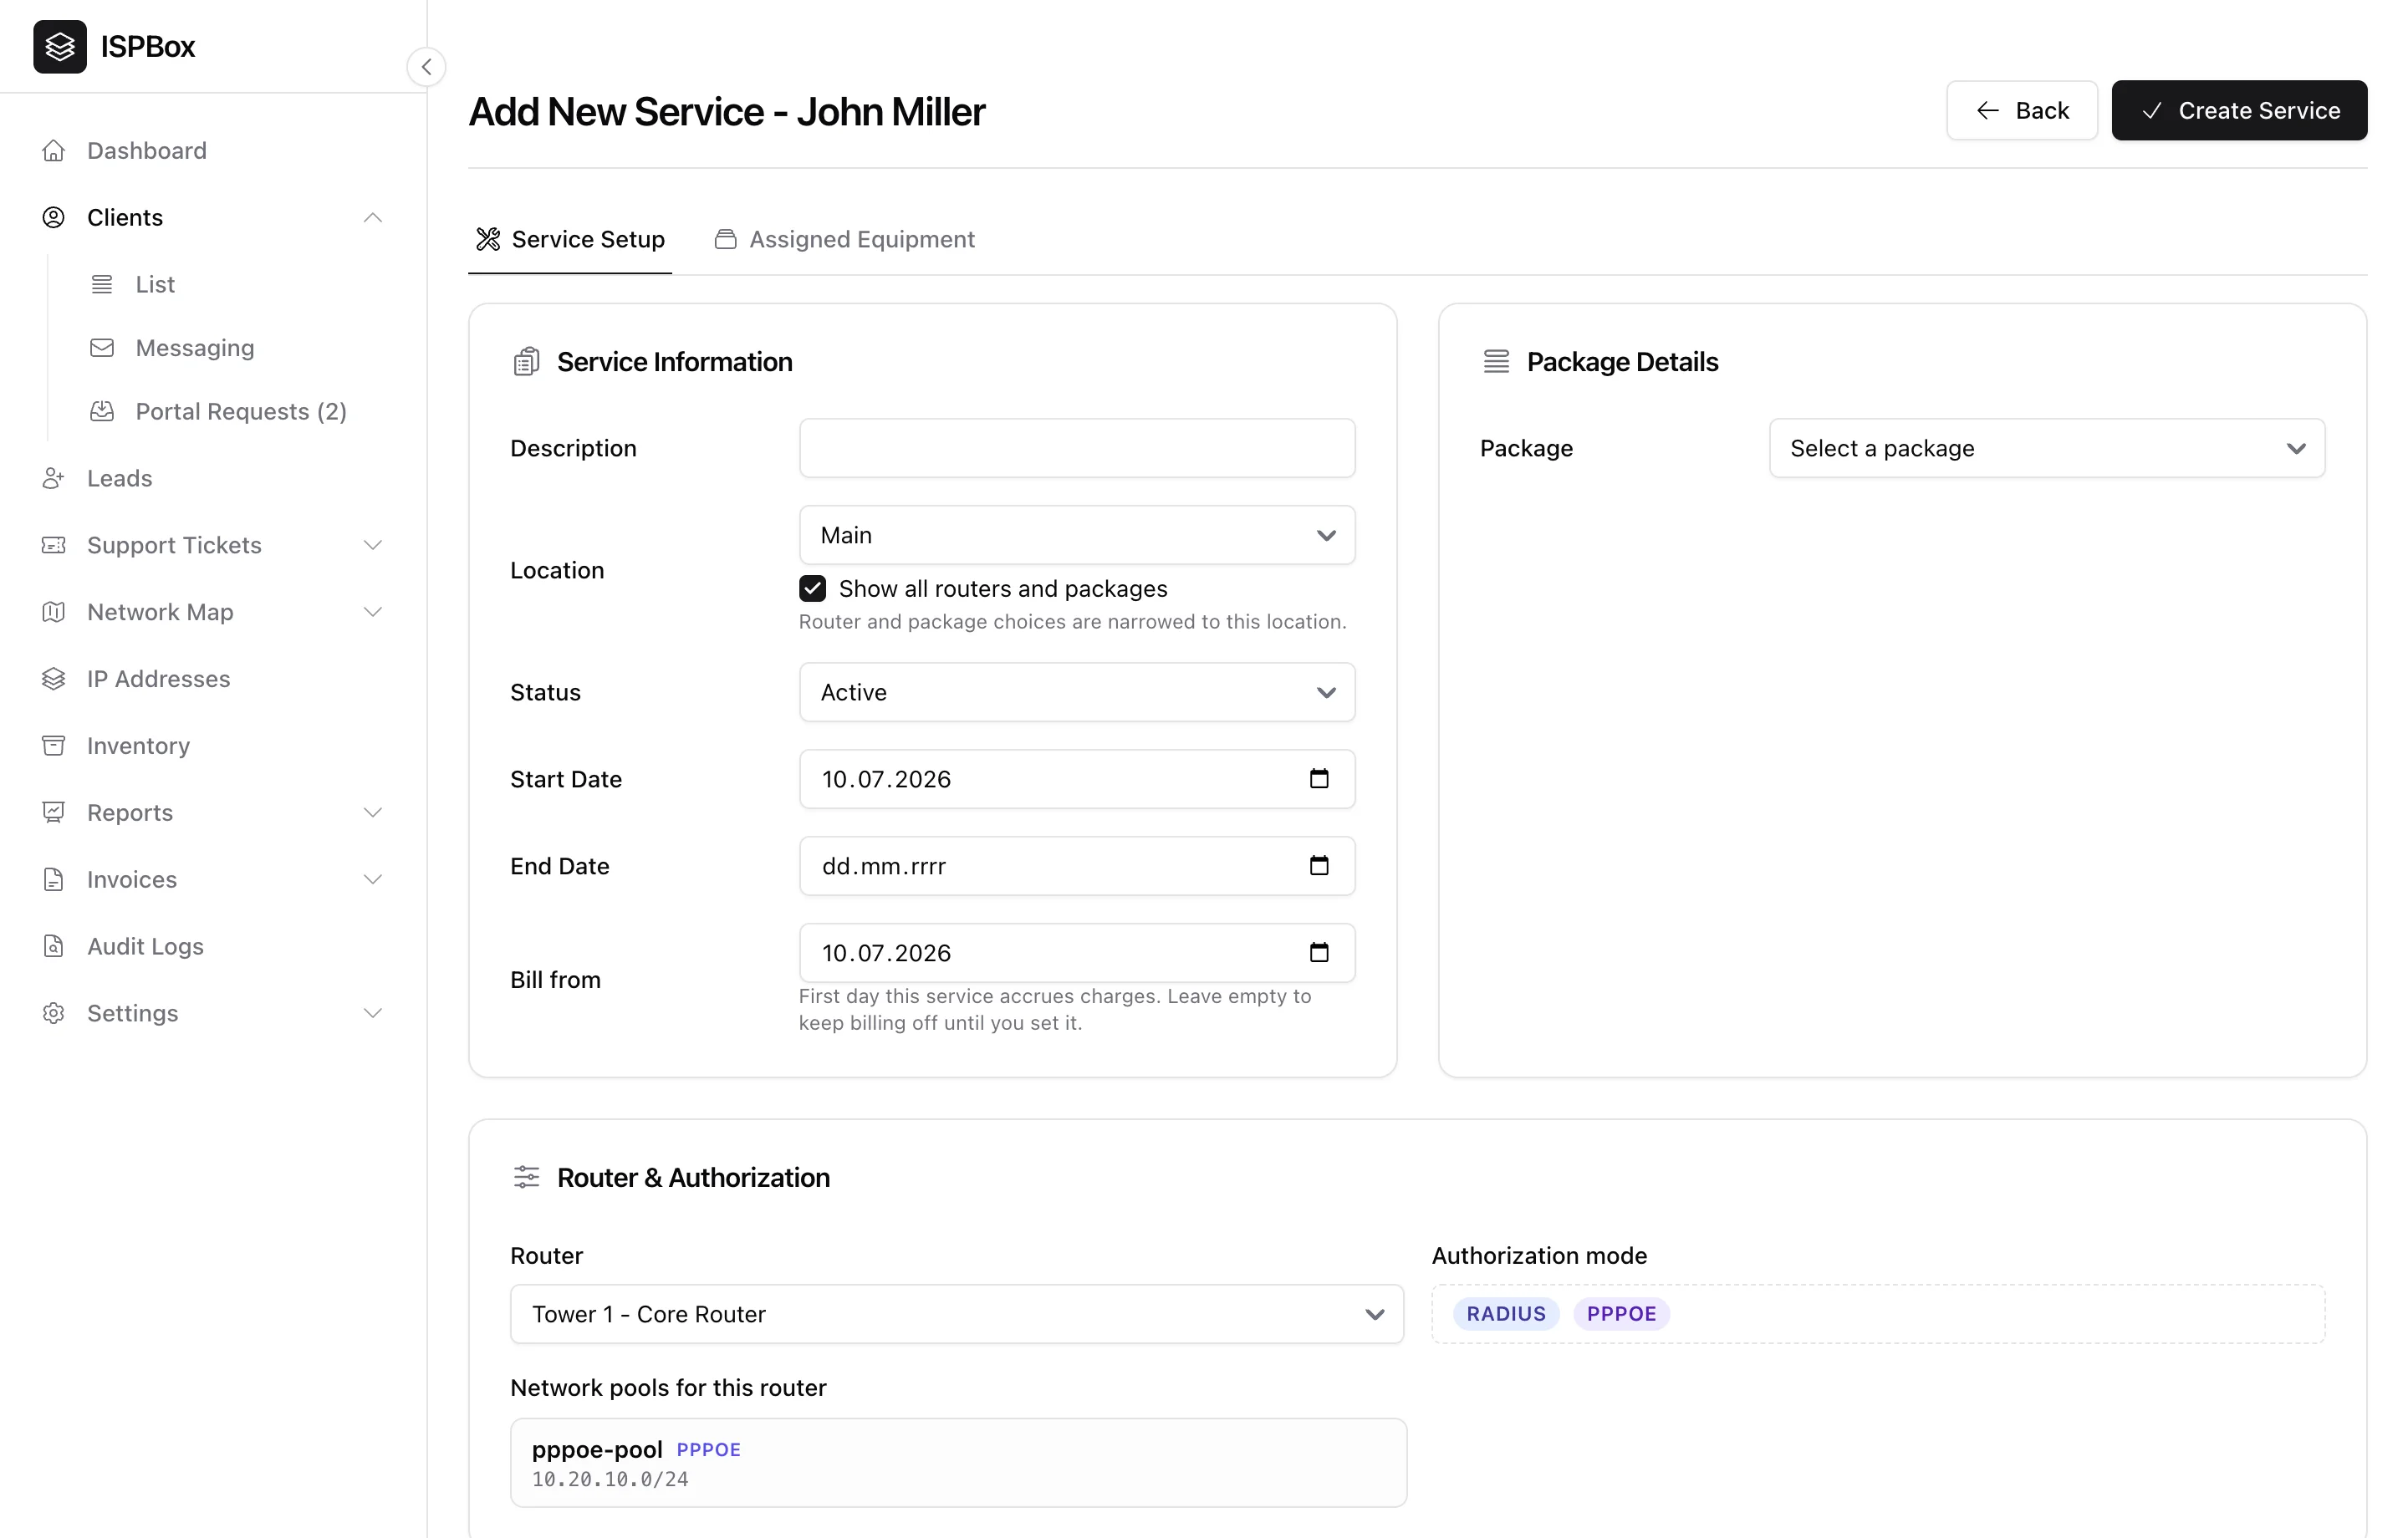Select the pppoe-pool network pool card

pos(958,1462)
